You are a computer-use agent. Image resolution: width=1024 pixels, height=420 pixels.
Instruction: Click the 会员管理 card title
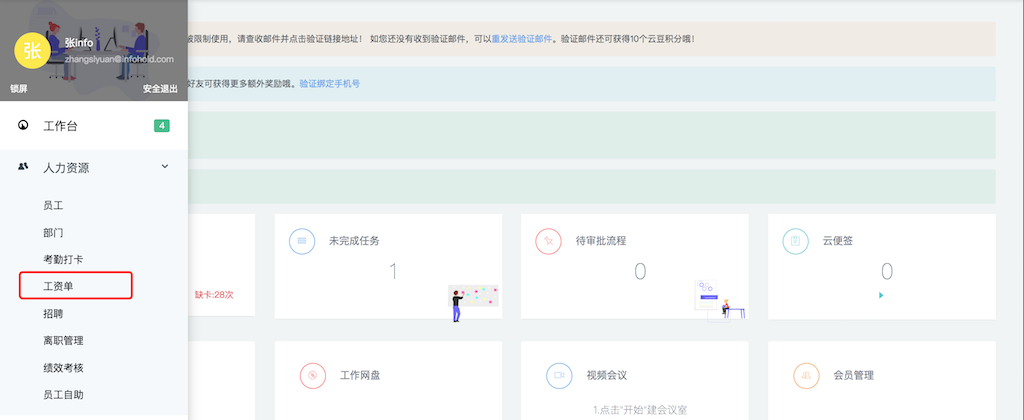pos(854,376)
